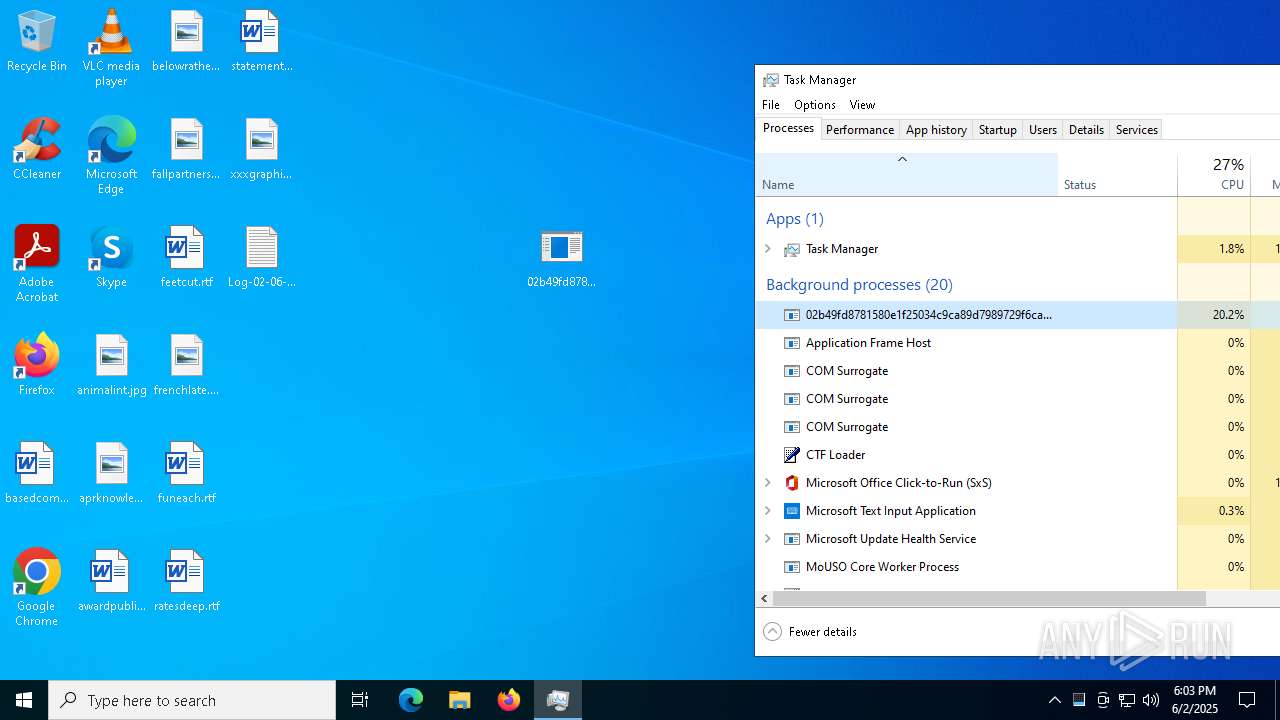Viewport: 1280px width, 720px height.
Task: Select the CCleaner desktop icon
Action: (x=37, y=149)
